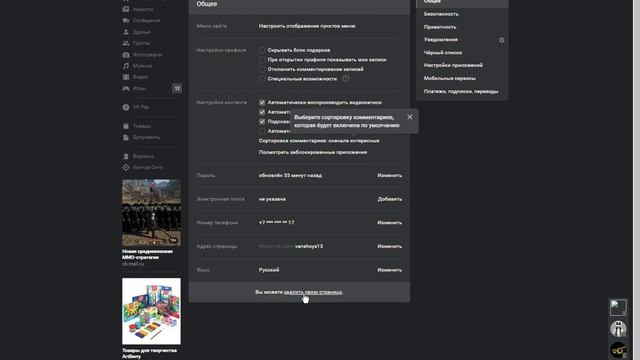Click Изменить next to Адрес страницы

point(389,247)
